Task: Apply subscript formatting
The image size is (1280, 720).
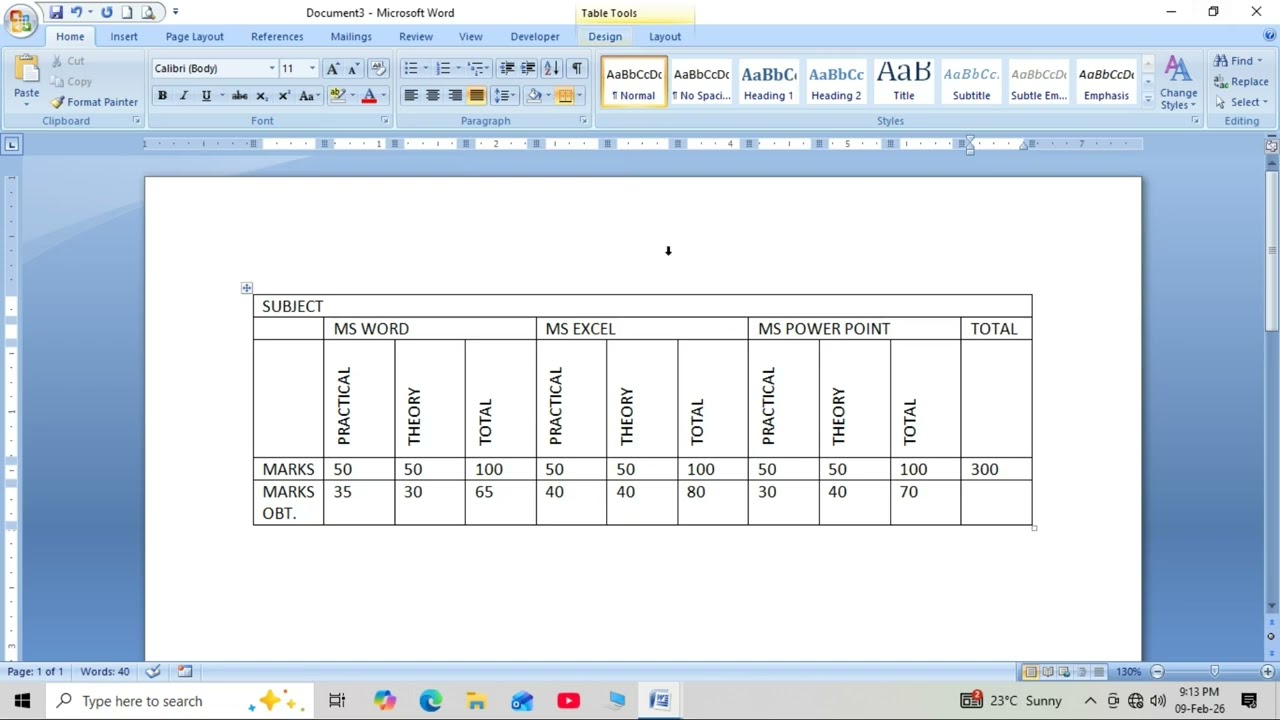Action: (x=262, y=96)
